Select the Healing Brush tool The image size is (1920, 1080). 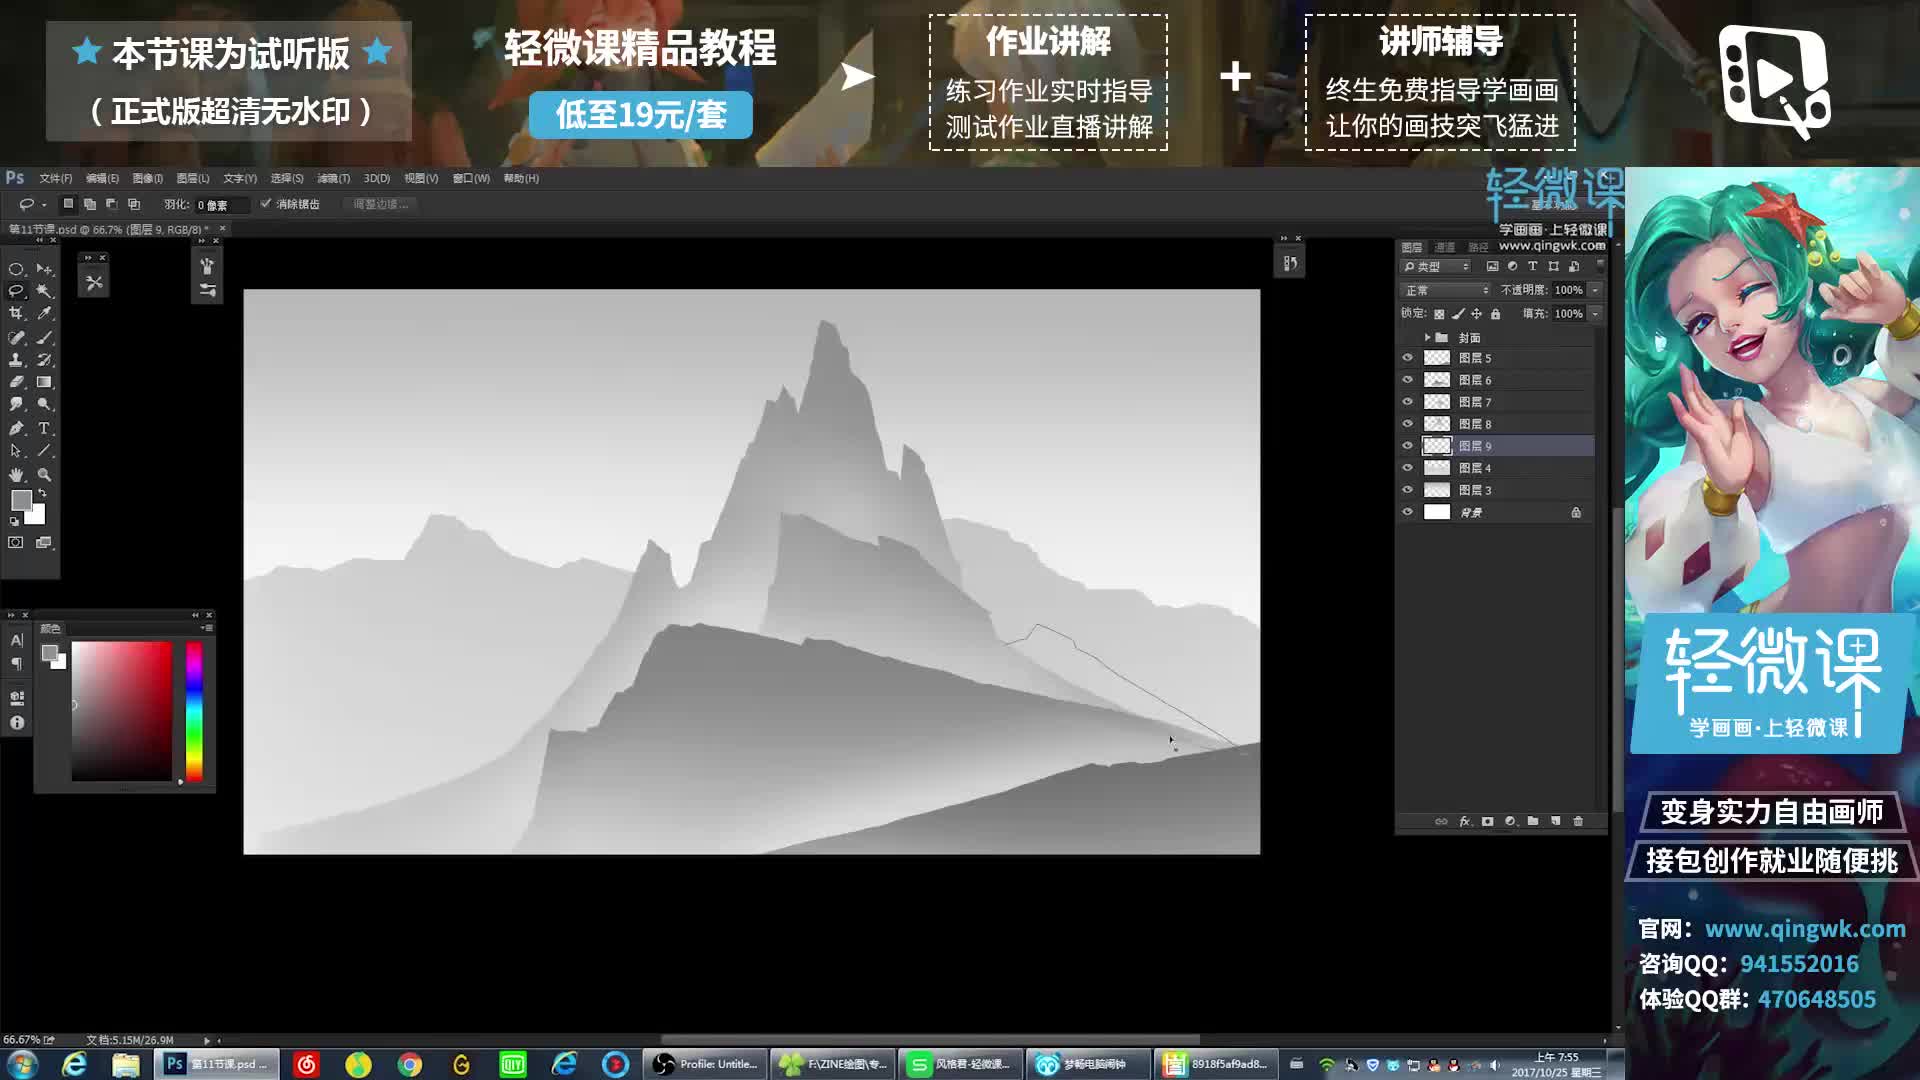[x=16, y=338]
